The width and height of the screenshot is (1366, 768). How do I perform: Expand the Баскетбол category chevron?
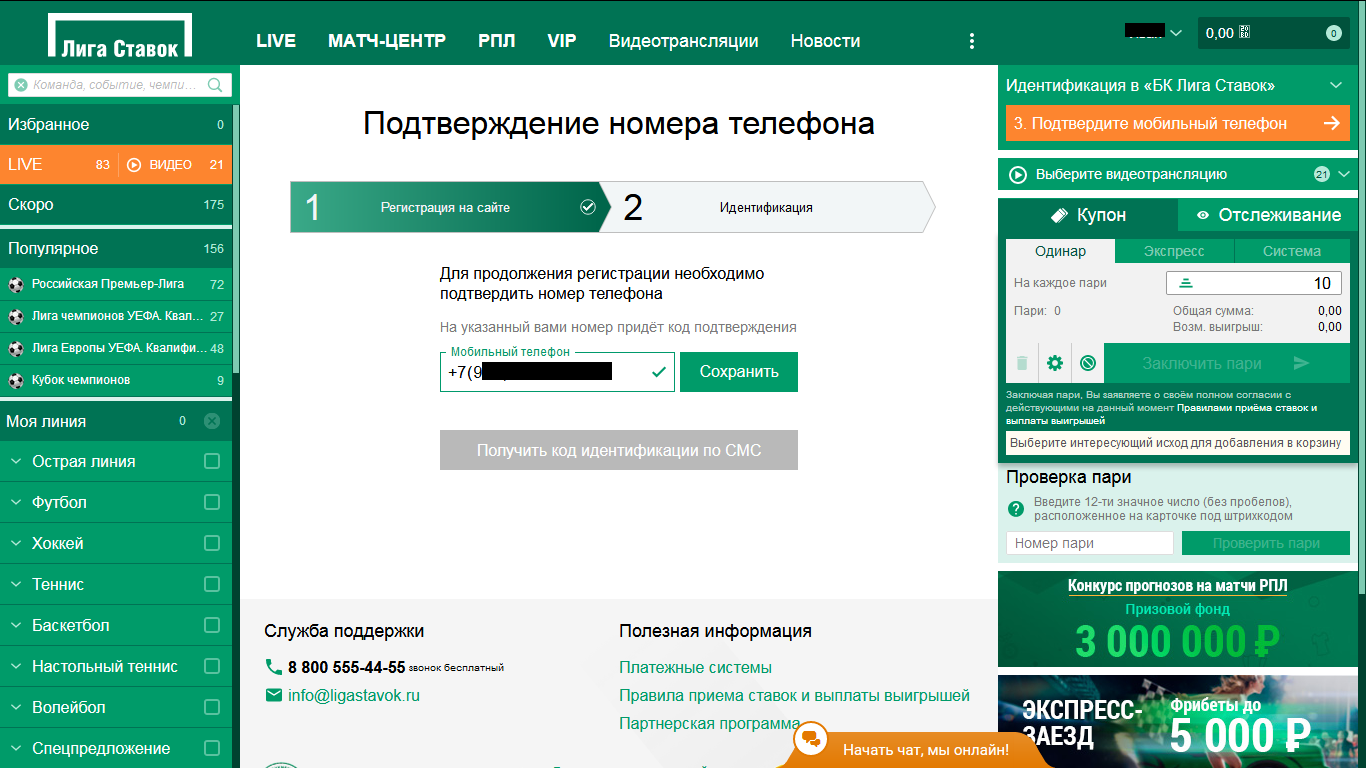click(15, 625)
